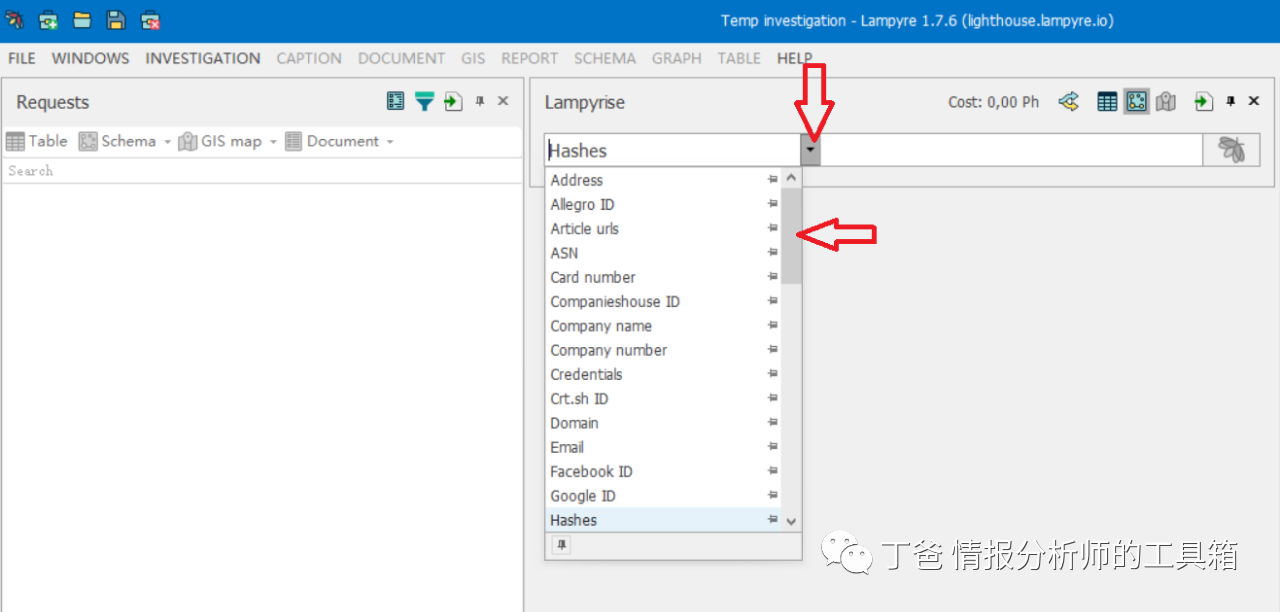Open the INVESTIGATION menu
Screen dimensions: 1280x612
click(203, 58)
